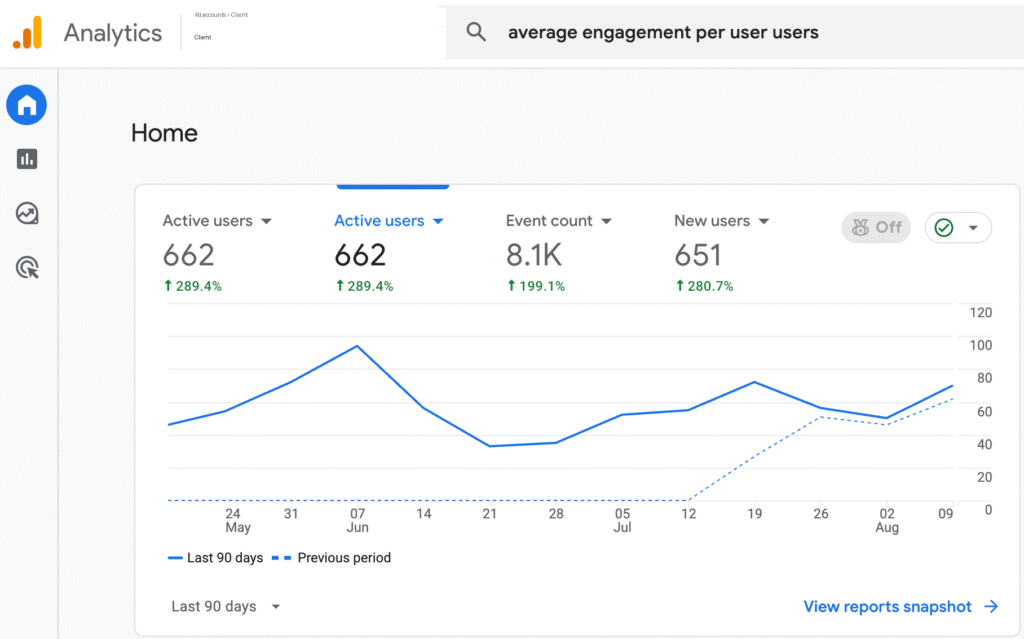The width and height of the screenshot is (1024, 639).
Task: Open the Last 90 days date range dropdown
Action: [x=225, y=606]
